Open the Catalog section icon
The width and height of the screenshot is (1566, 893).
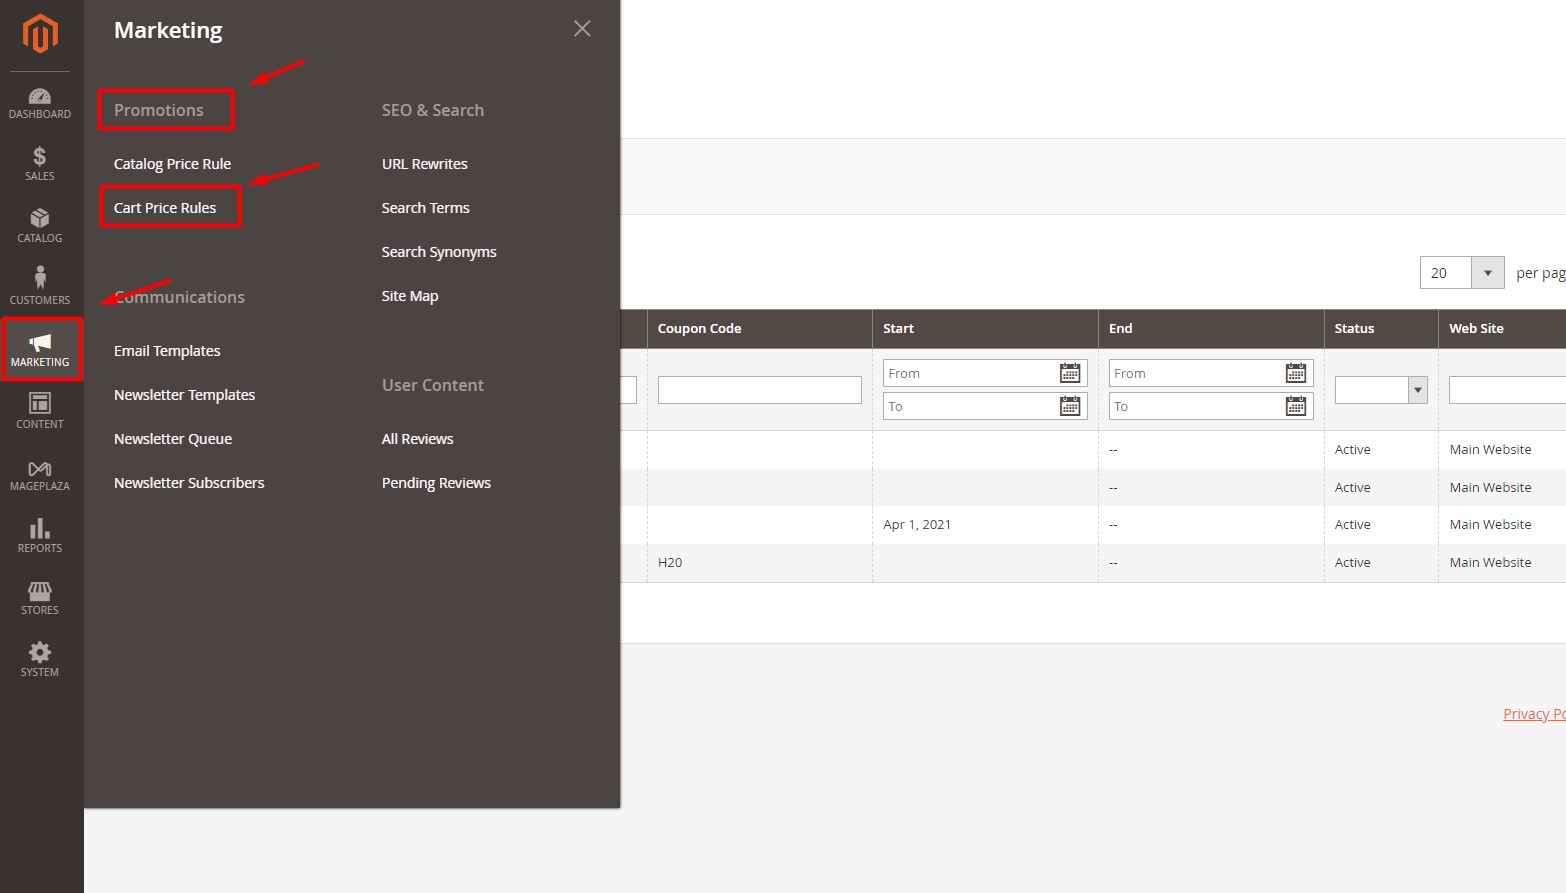pos(40,226)
